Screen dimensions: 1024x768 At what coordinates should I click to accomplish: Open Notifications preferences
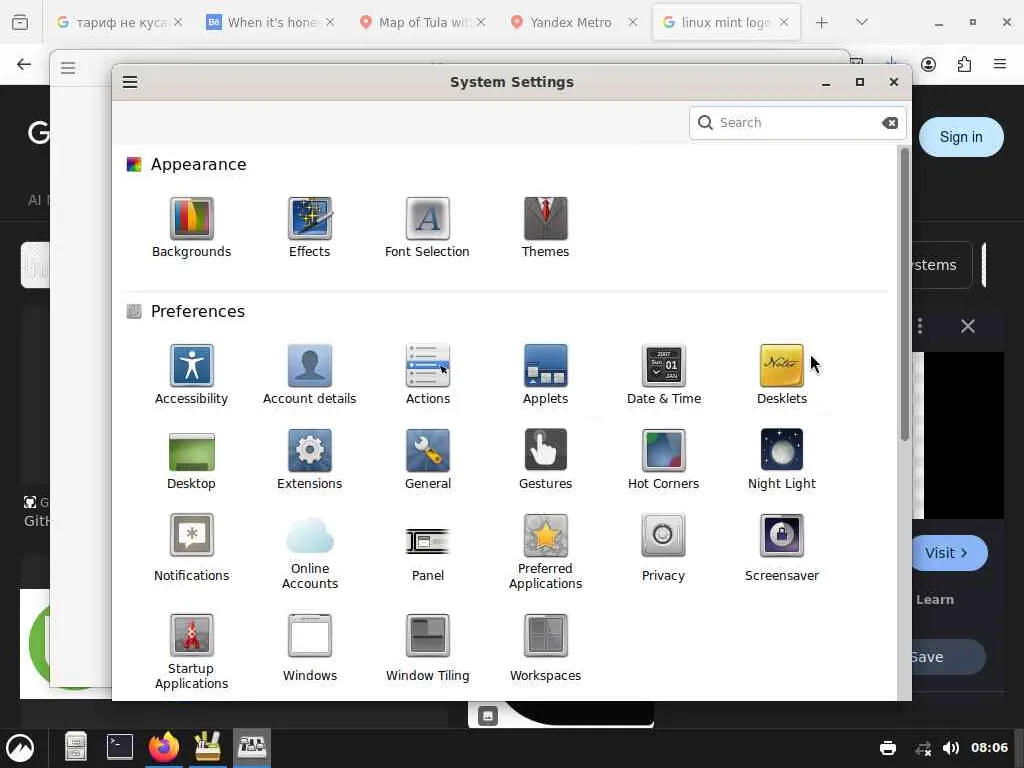(191, 547)
